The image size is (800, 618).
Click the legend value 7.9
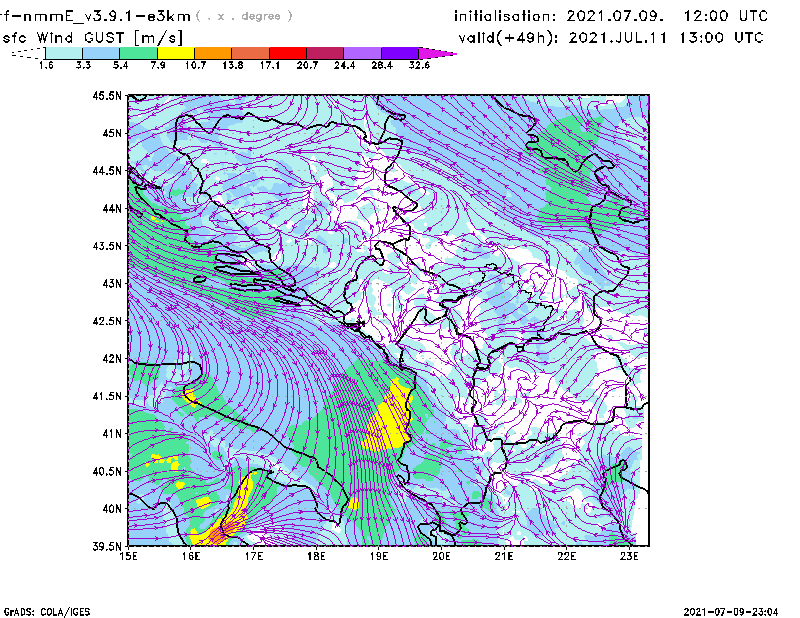[x=158, y=65]
